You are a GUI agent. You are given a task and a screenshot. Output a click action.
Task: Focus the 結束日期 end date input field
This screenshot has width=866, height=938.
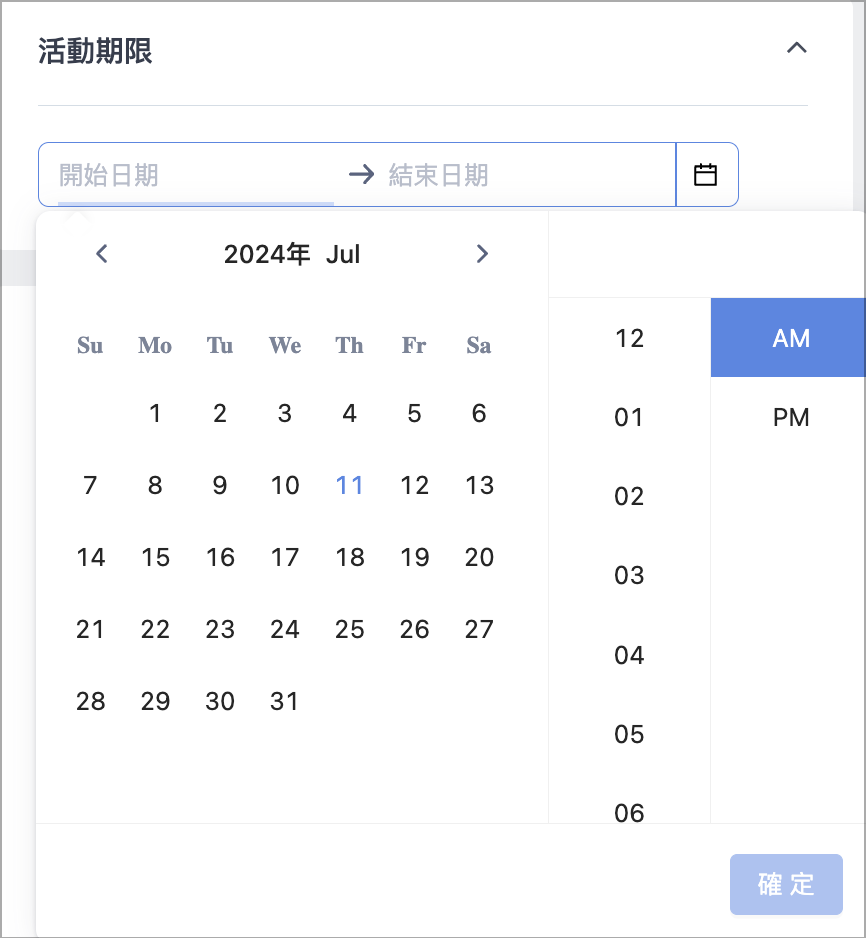[527, 175]
